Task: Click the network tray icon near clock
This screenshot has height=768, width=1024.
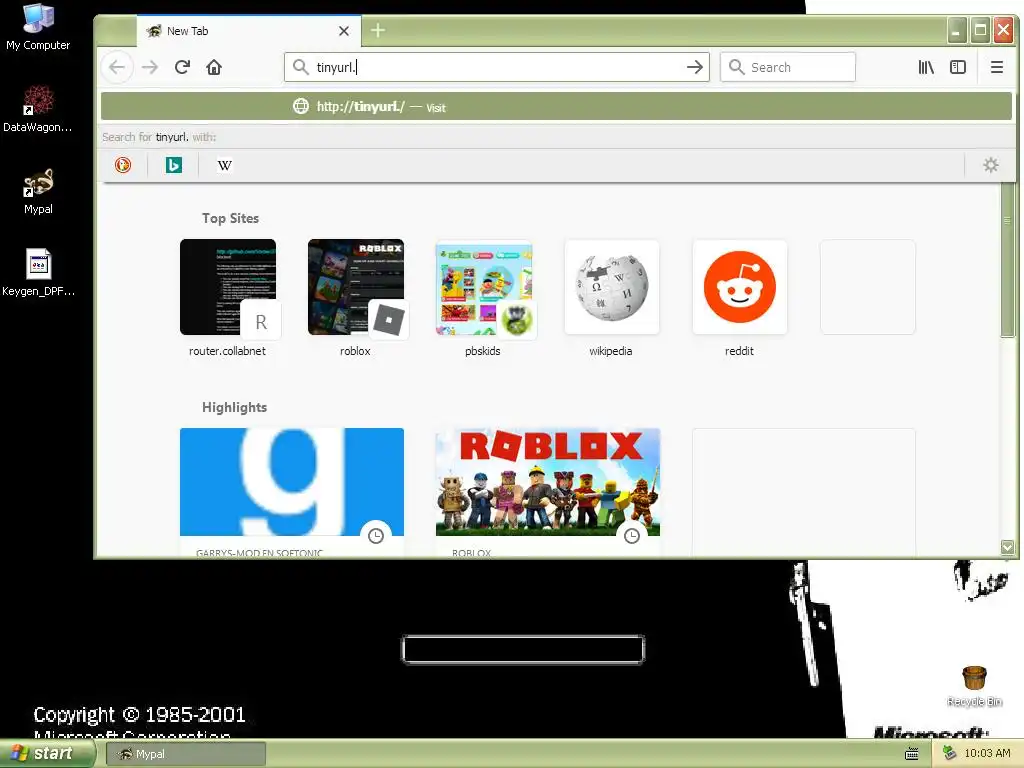Action: click(949, 753)
